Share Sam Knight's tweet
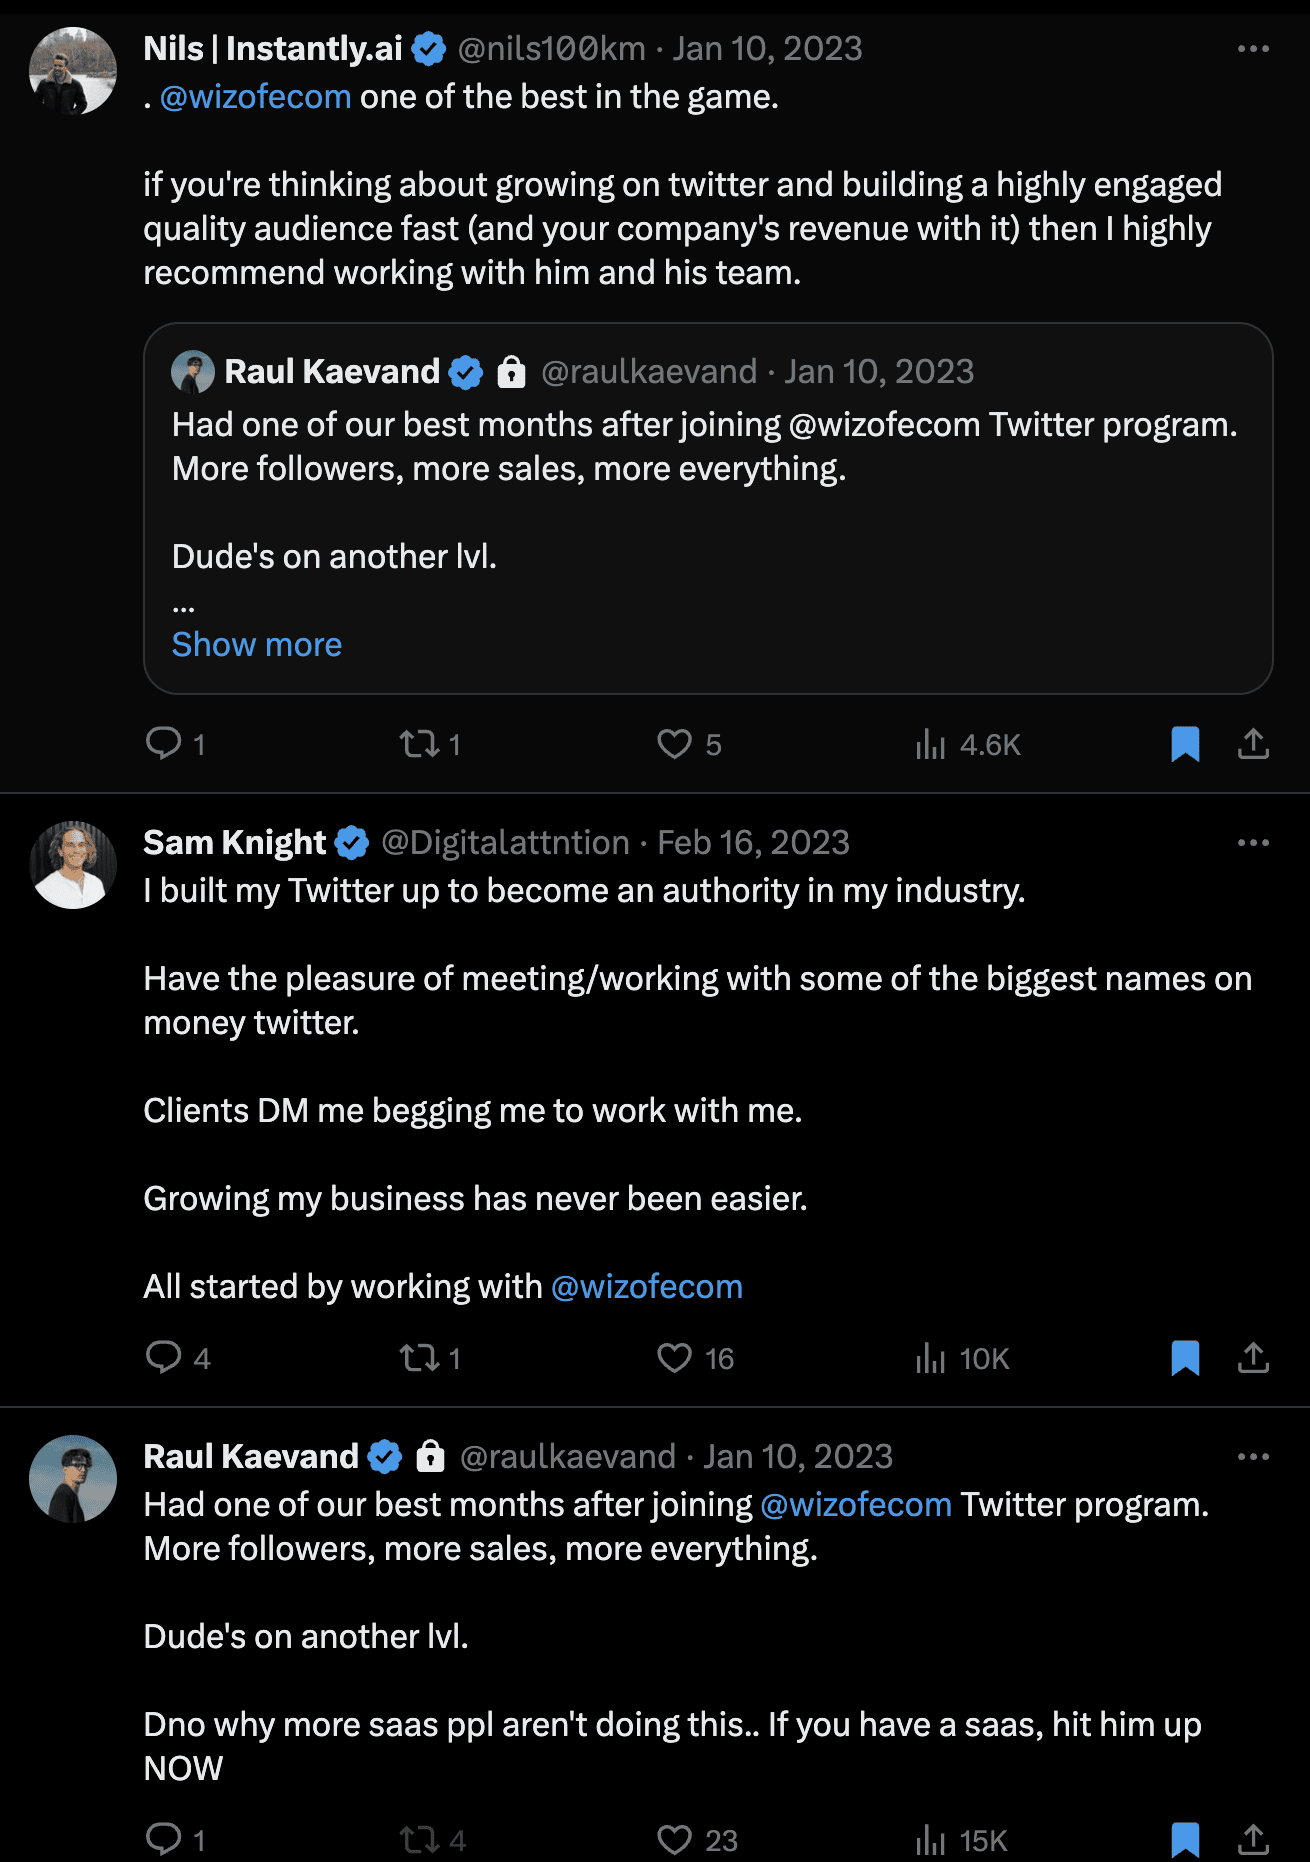This screenshot has height=1862, width=1310. coord(1253,1358)
